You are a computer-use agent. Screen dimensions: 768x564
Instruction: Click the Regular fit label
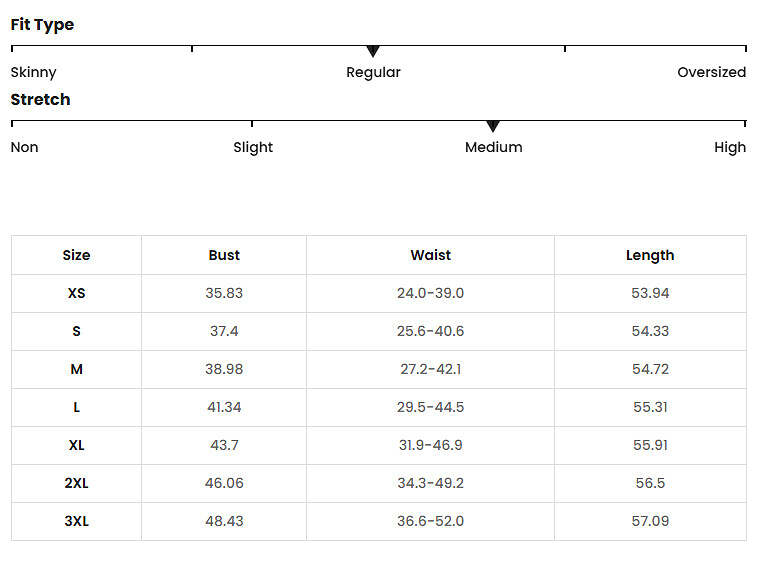tap(373, 72)
